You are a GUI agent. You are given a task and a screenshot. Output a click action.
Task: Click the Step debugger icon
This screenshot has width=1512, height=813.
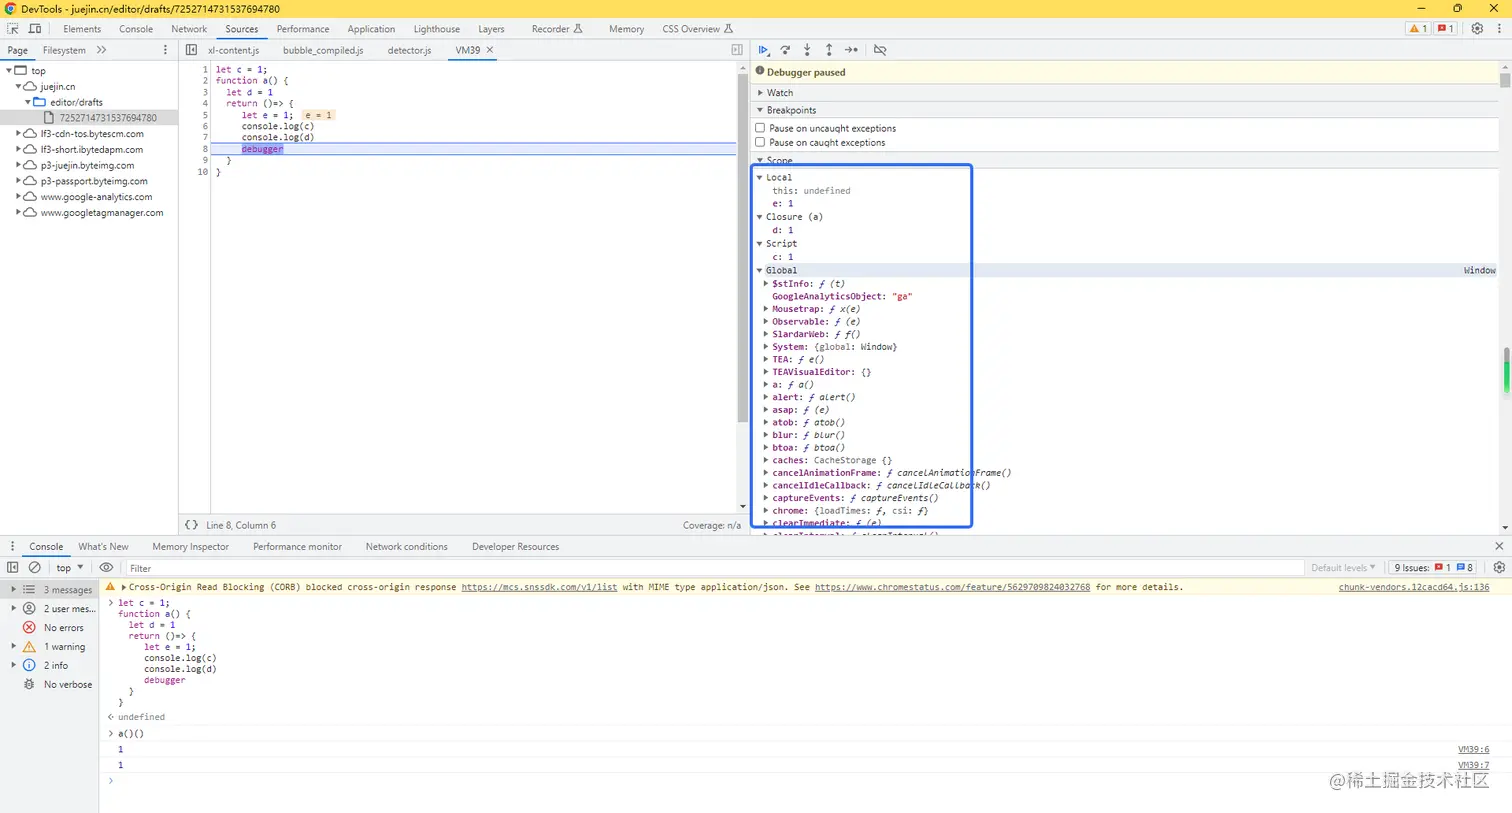coord(851,50)
